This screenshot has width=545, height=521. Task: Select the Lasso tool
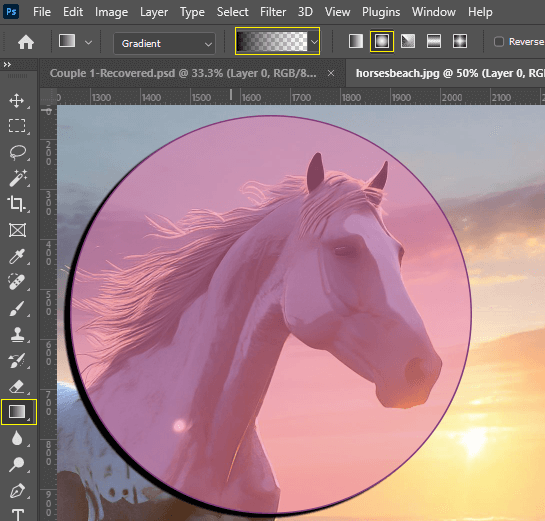click(x=17, y=152)
